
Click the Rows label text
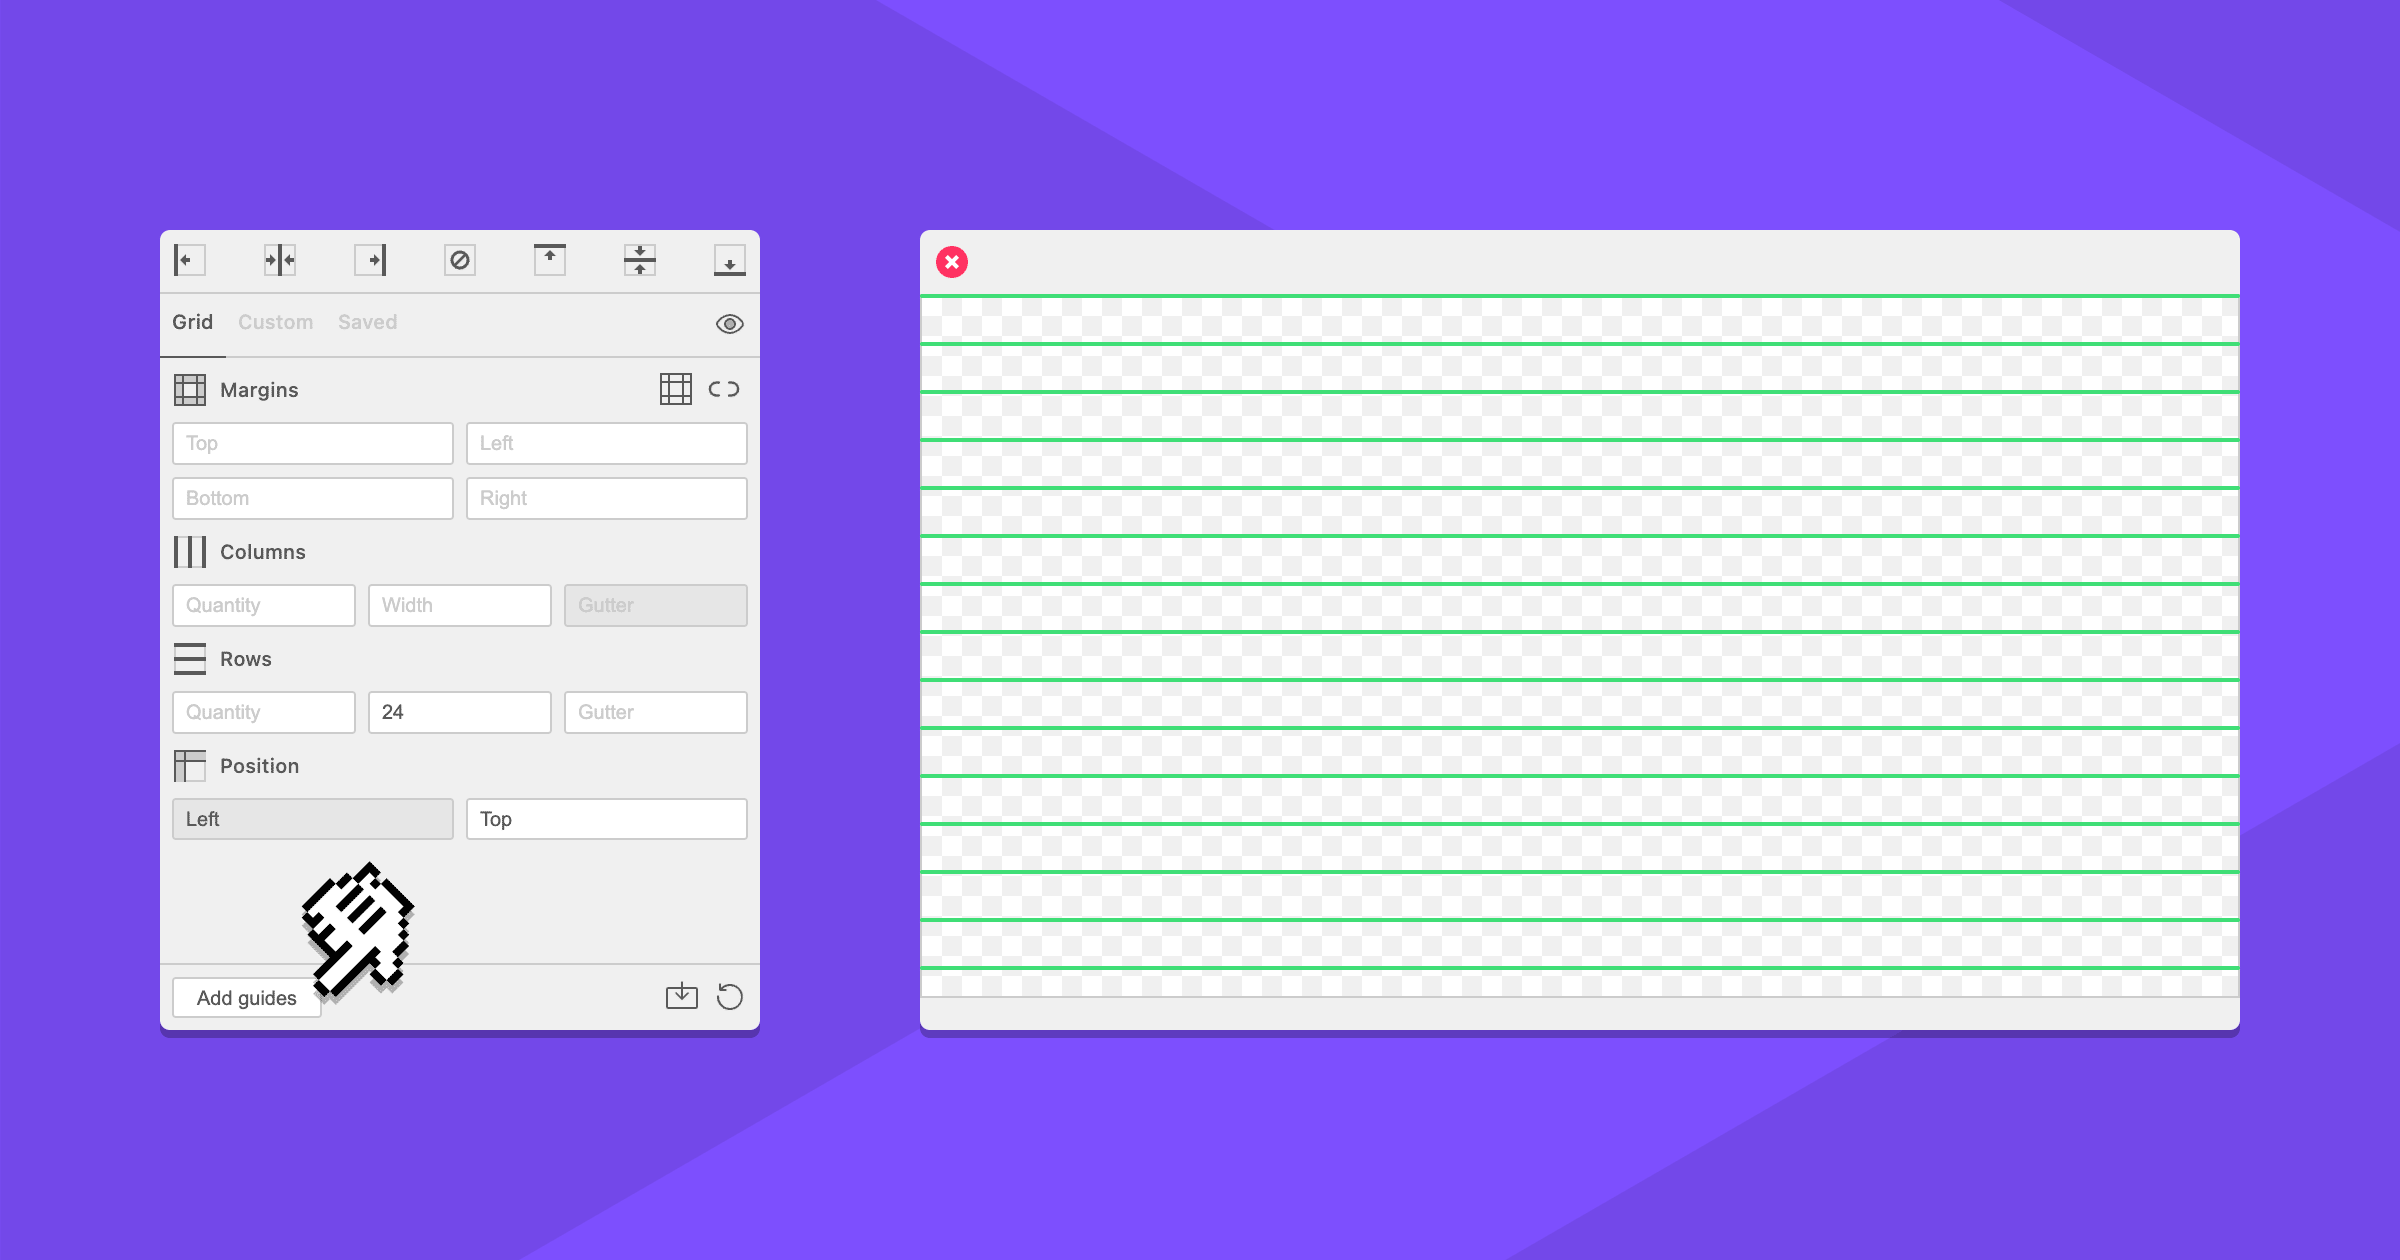[246, 659]
